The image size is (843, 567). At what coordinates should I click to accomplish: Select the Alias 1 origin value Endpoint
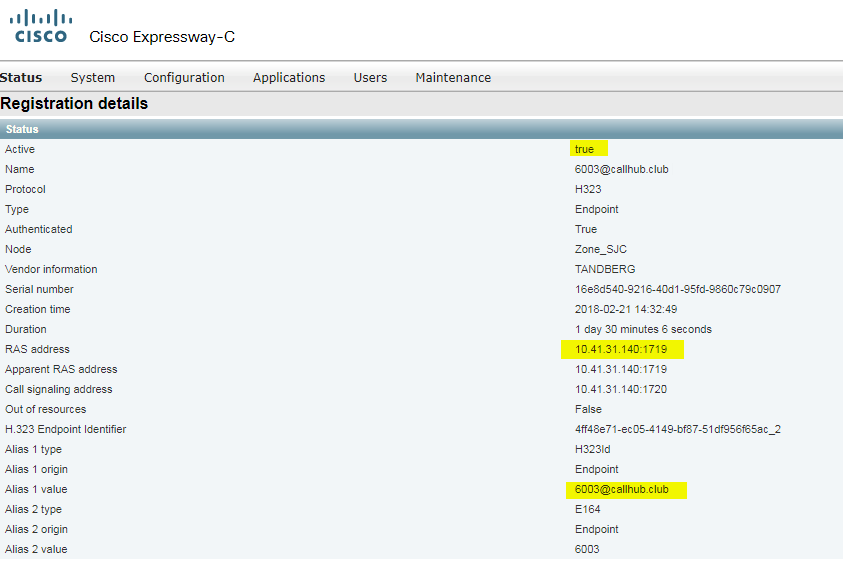pos(596,469)
